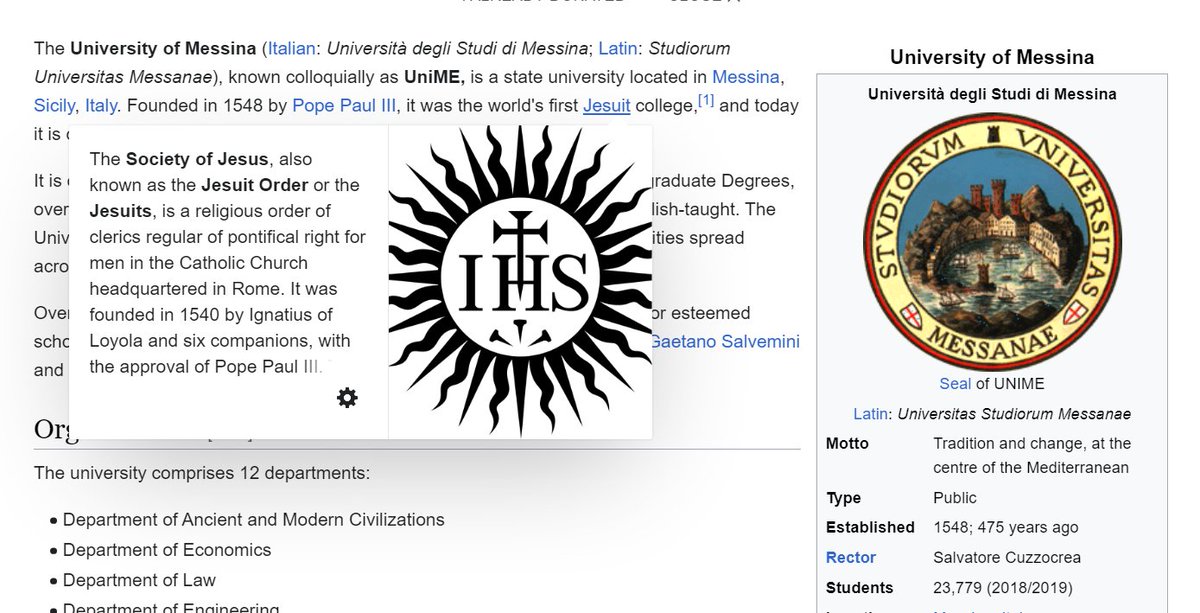Open the Jesuit link
1200x613 pixels.
coord(607,105)
